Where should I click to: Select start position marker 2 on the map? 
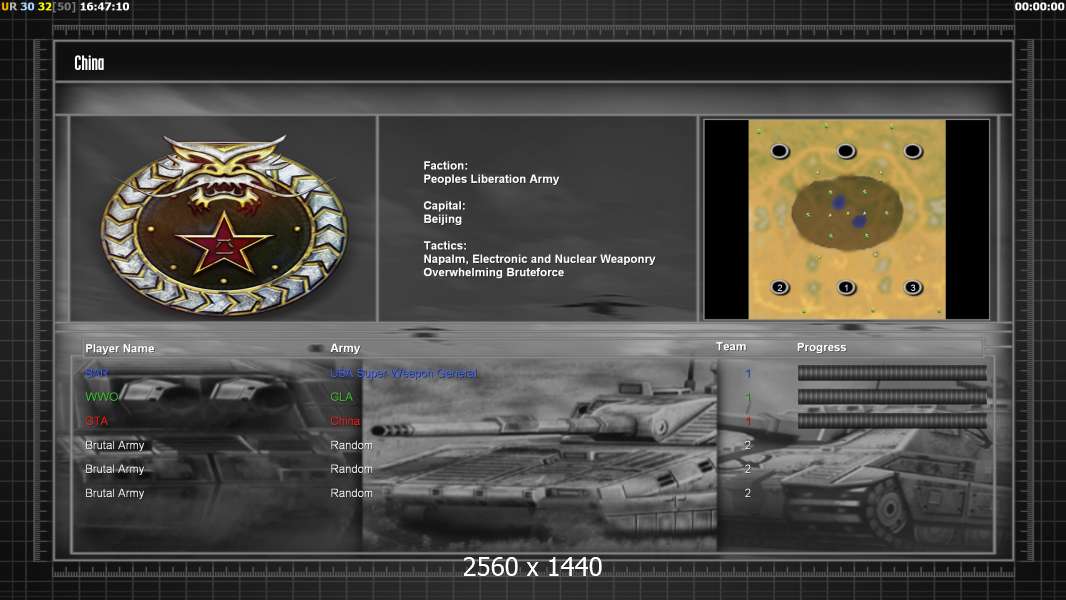[x=780, y=287]
